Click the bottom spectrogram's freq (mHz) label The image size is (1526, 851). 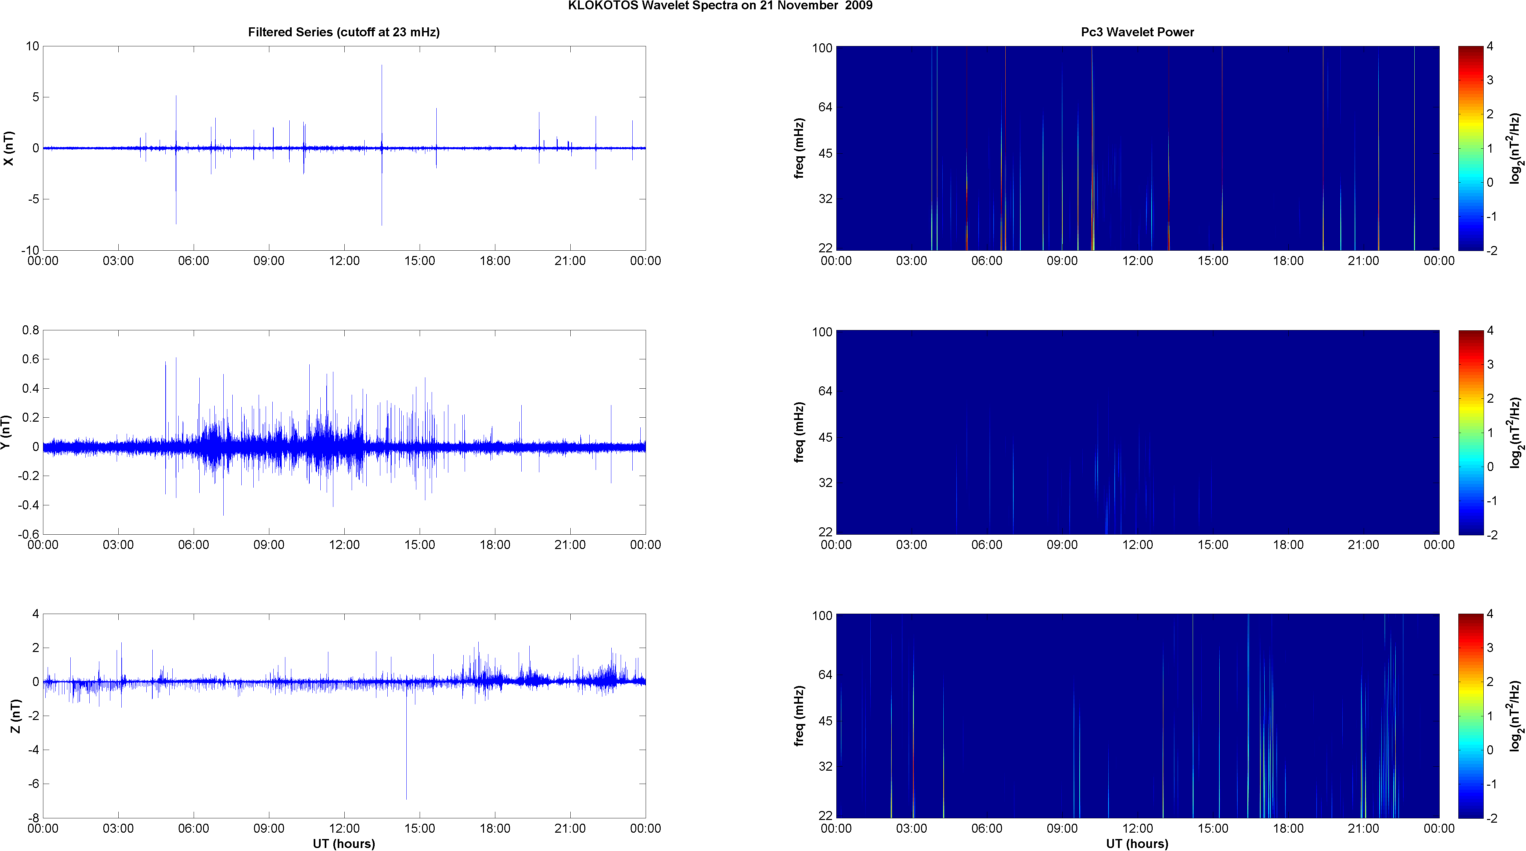[800, 716]
